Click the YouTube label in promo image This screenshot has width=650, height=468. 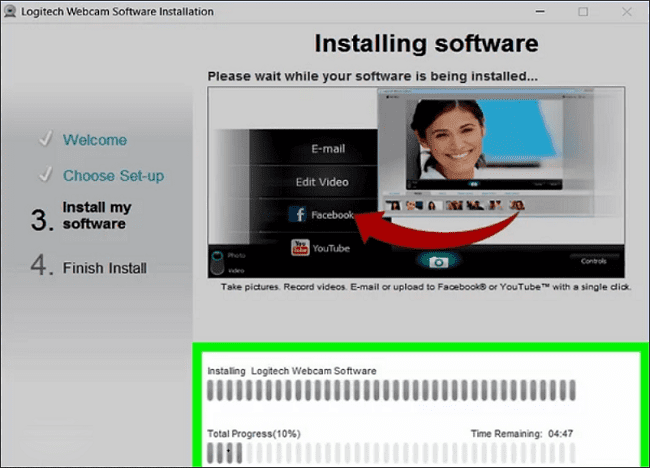(x=331, y=248)
